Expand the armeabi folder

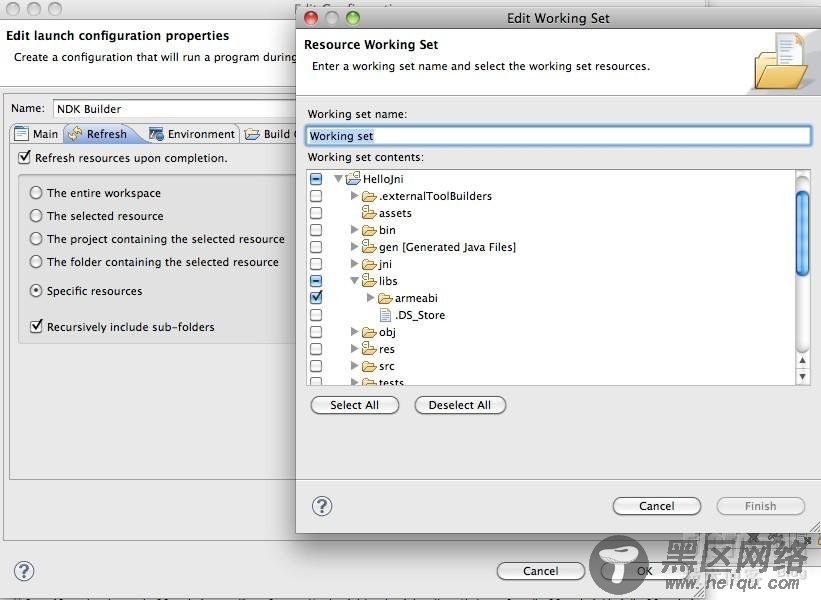371,298
